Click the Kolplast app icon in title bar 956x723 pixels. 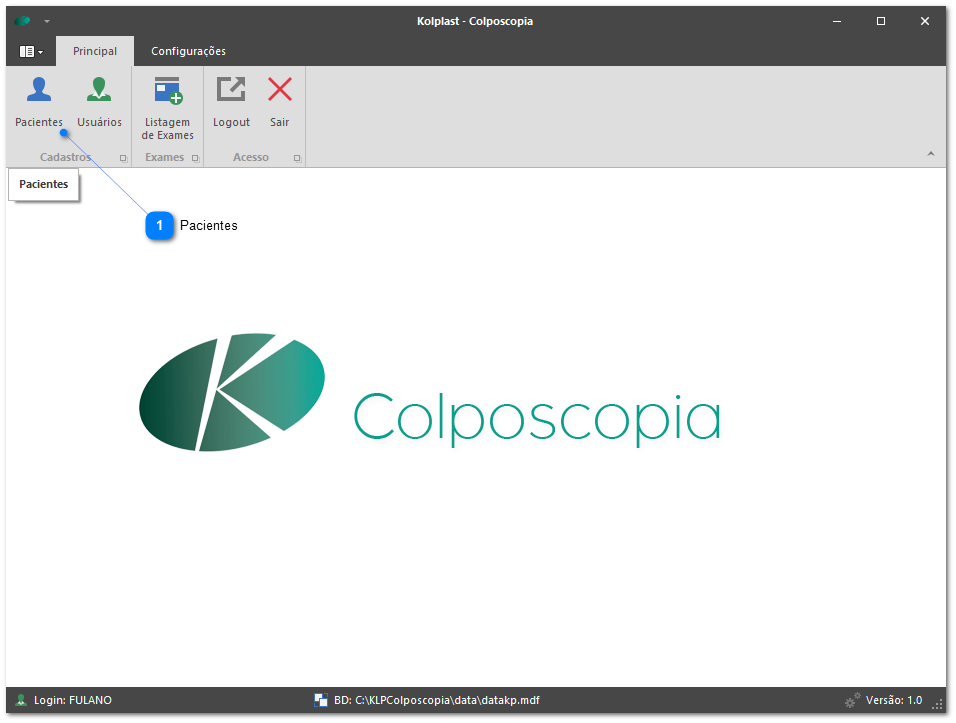[x=23, y=21]
